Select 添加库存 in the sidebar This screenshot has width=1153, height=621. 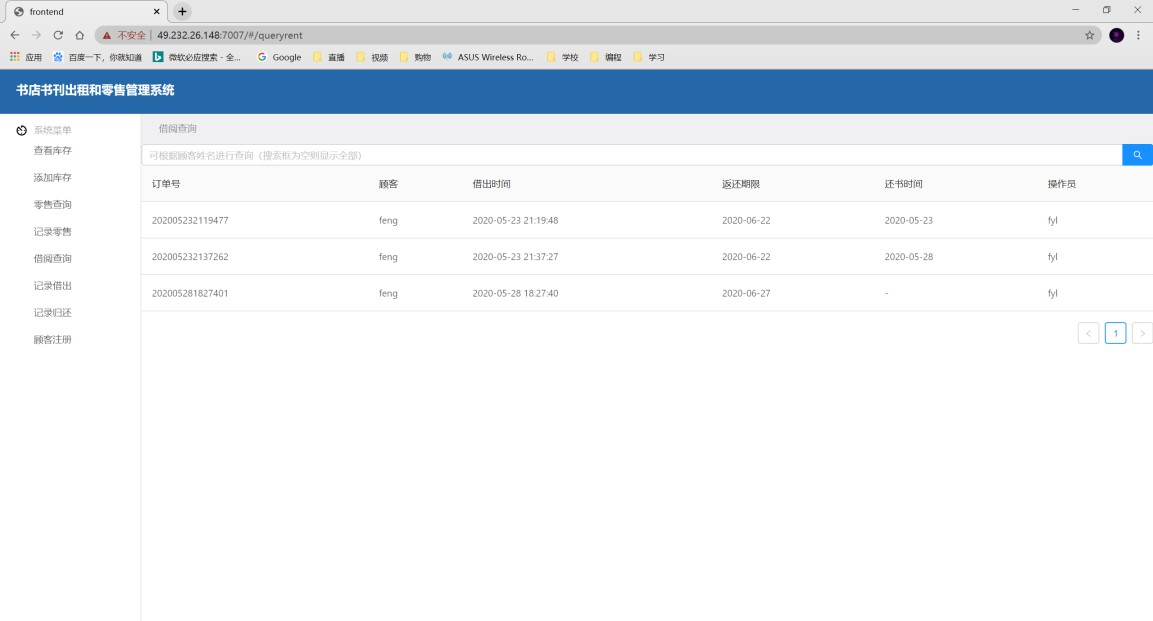52,178
